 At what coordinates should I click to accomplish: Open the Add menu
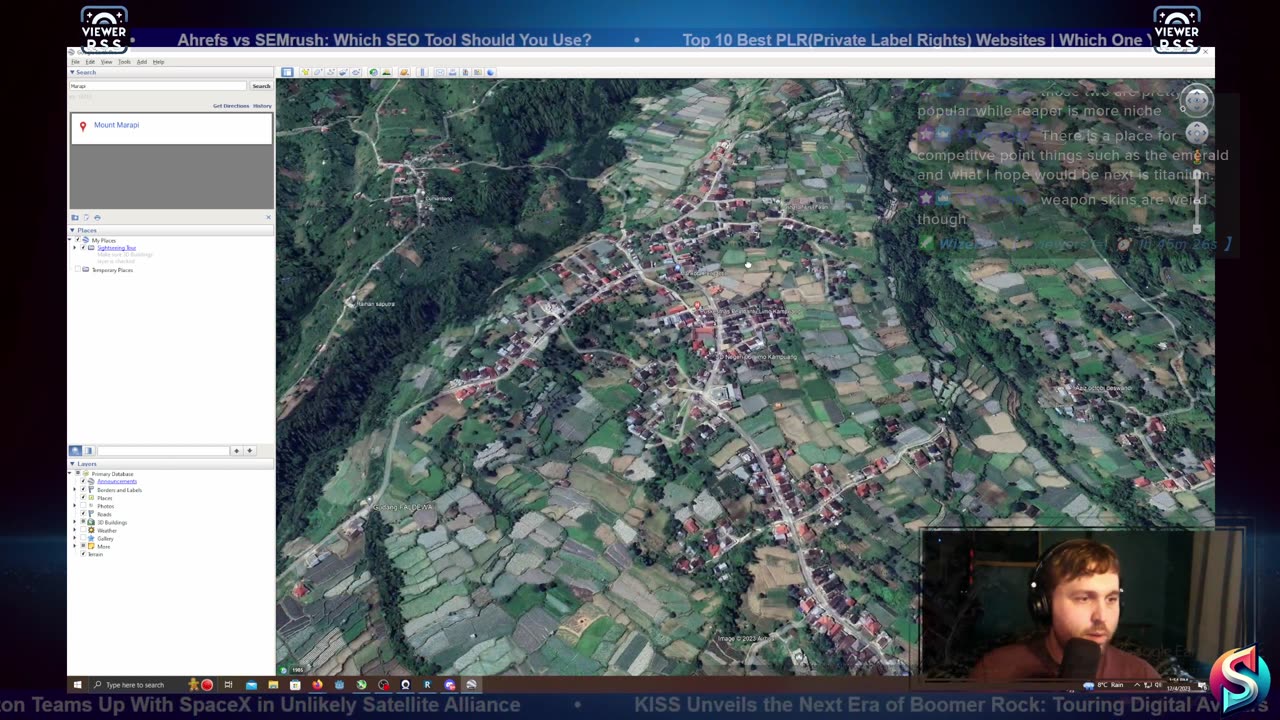pos(142,62)
